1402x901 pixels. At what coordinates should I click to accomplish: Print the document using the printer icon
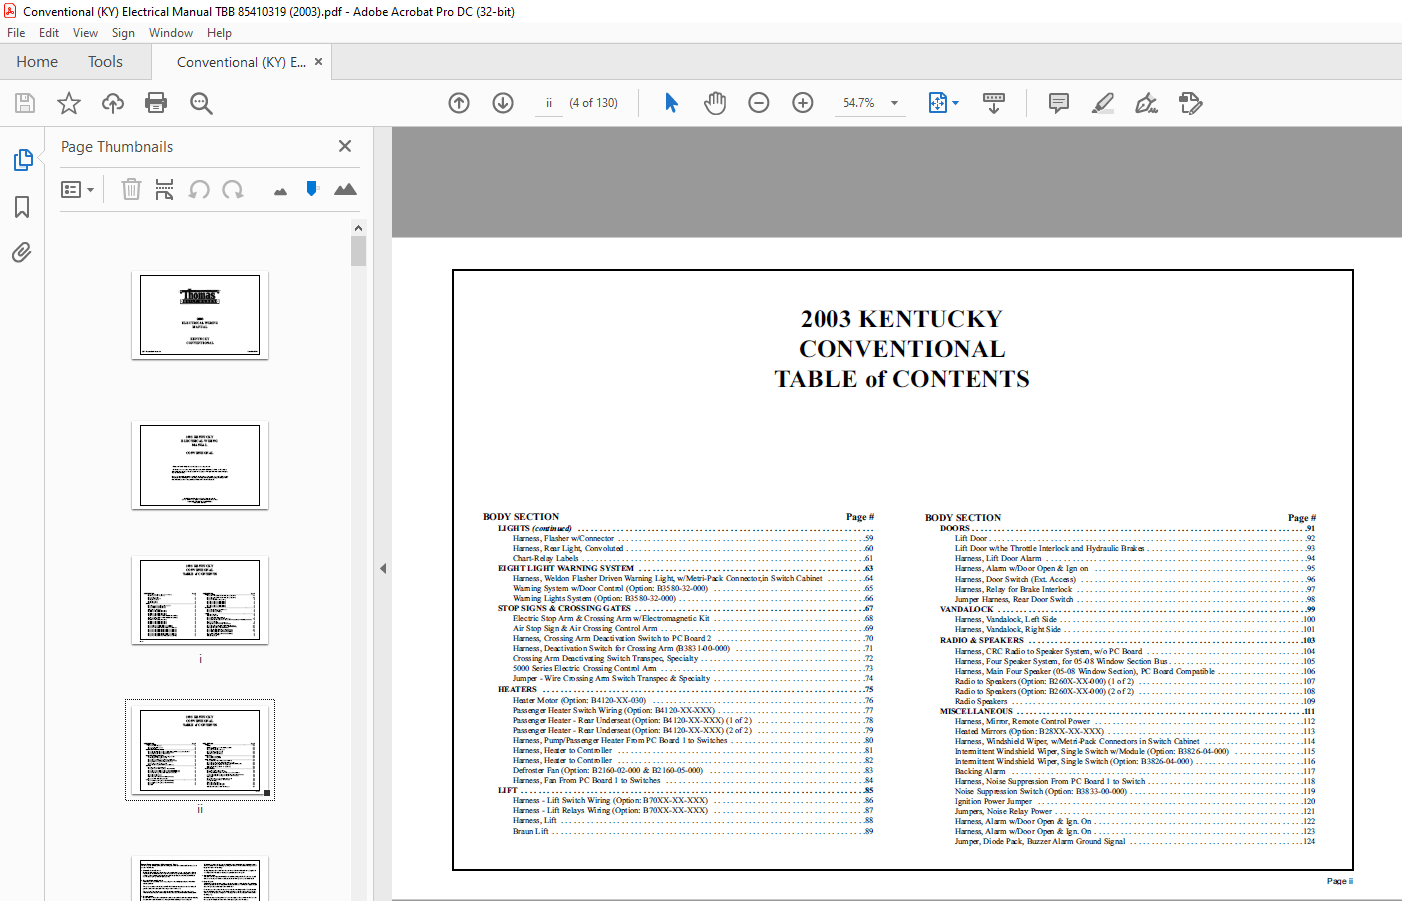click(x=156, y=103)
